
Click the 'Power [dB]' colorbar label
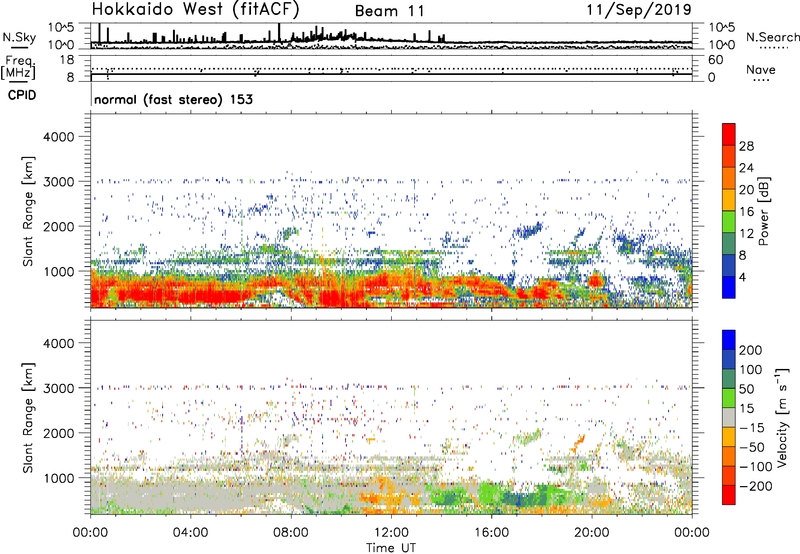763,211
